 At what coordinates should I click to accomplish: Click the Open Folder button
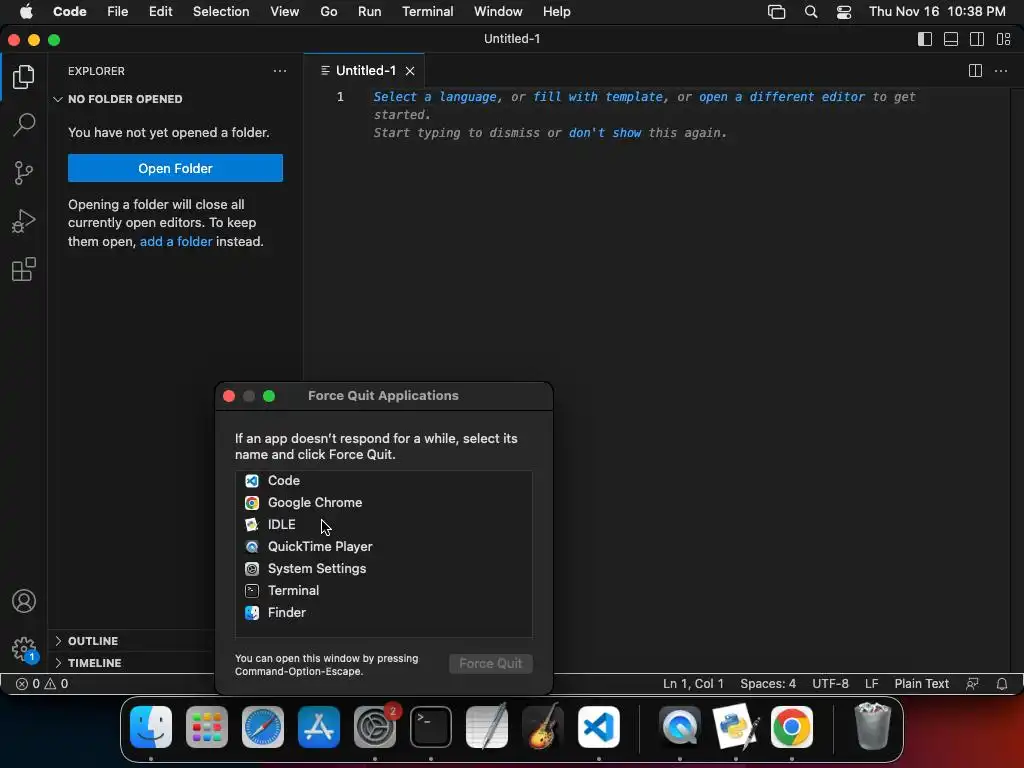(x=175, y=168)
